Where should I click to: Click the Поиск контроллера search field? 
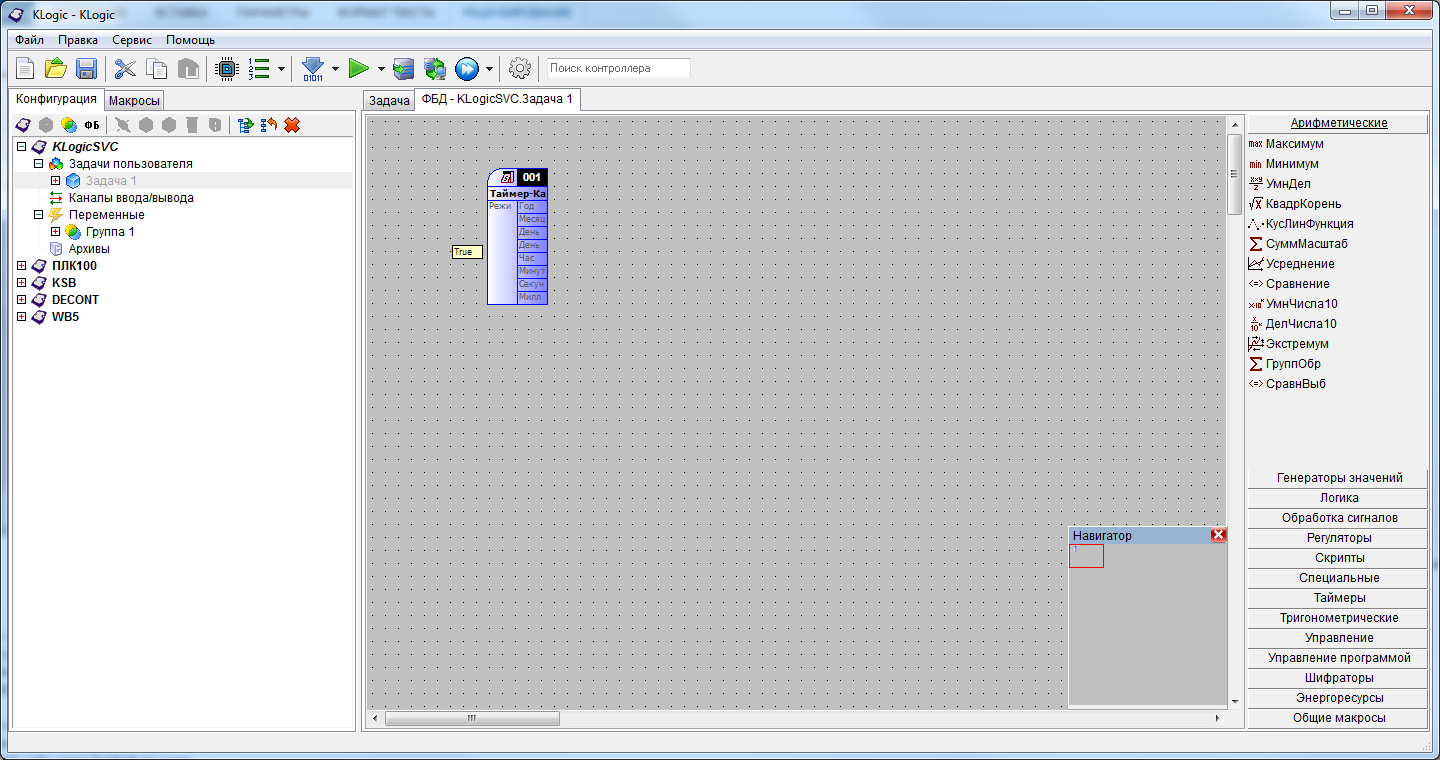(x=618, y=69)
